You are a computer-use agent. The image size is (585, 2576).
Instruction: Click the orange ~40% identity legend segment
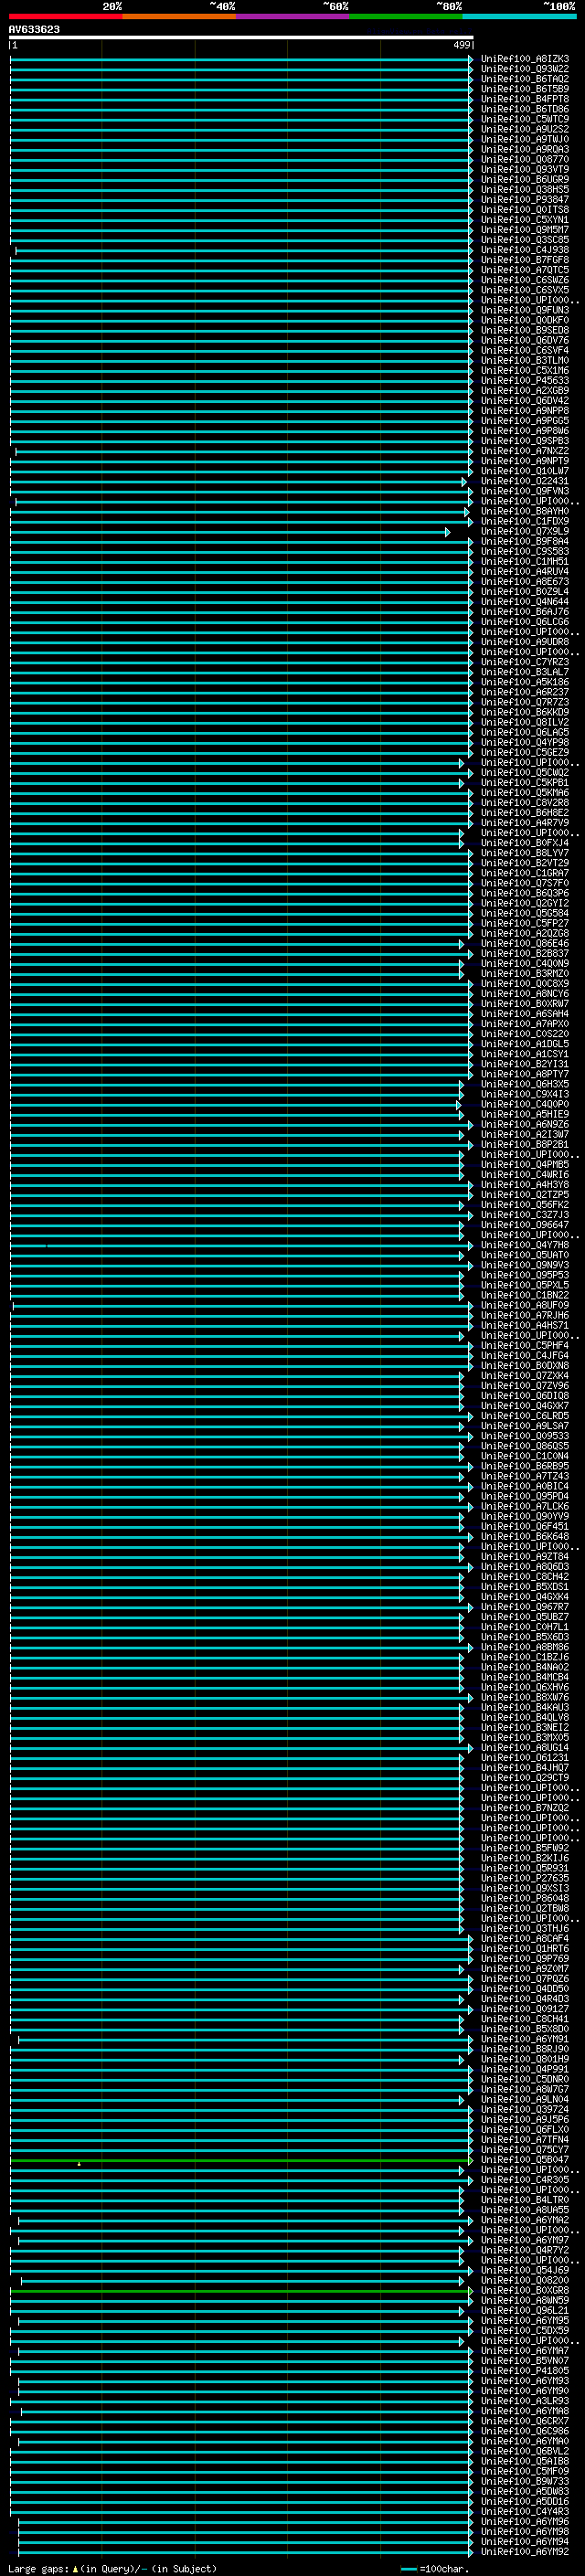[x=179, y=17]
